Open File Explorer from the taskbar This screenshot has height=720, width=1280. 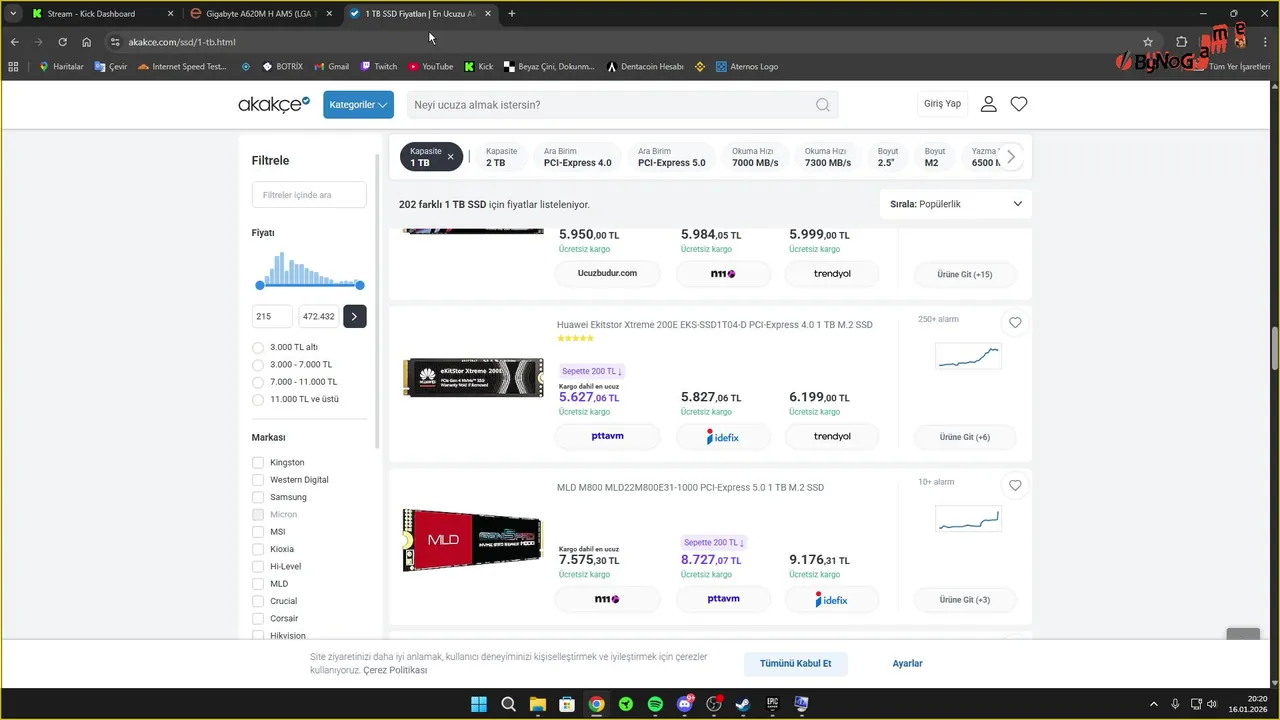[538, 704]
